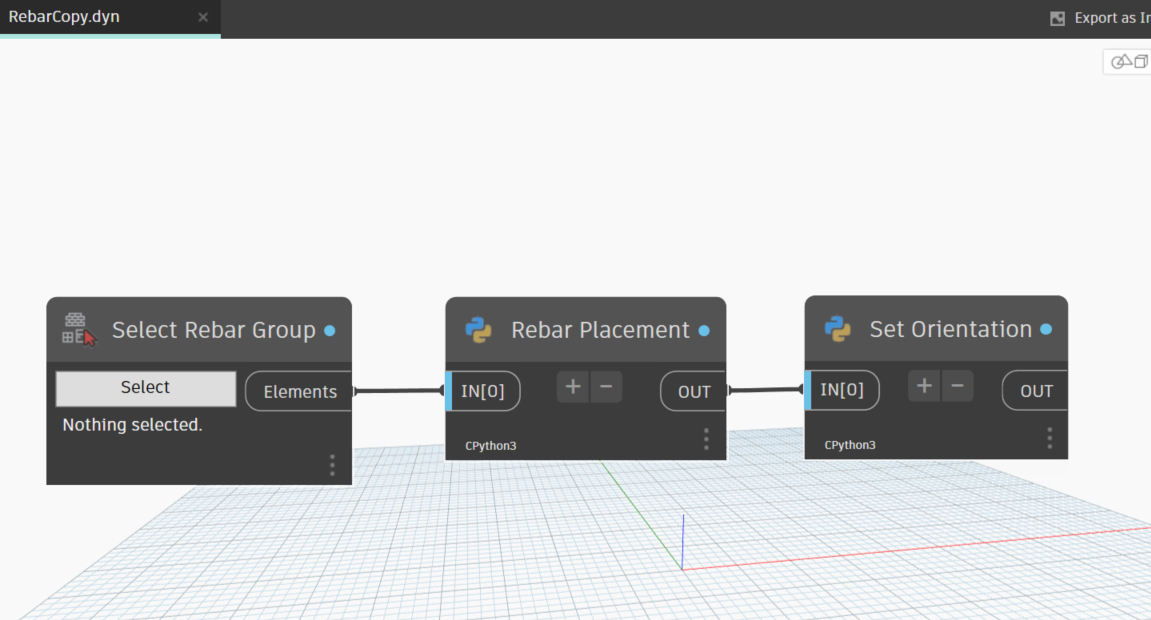Click the IN[0] port on Set Orientation
The width and height of the screenshot is (1151, 620).
(x=843, y=390)
